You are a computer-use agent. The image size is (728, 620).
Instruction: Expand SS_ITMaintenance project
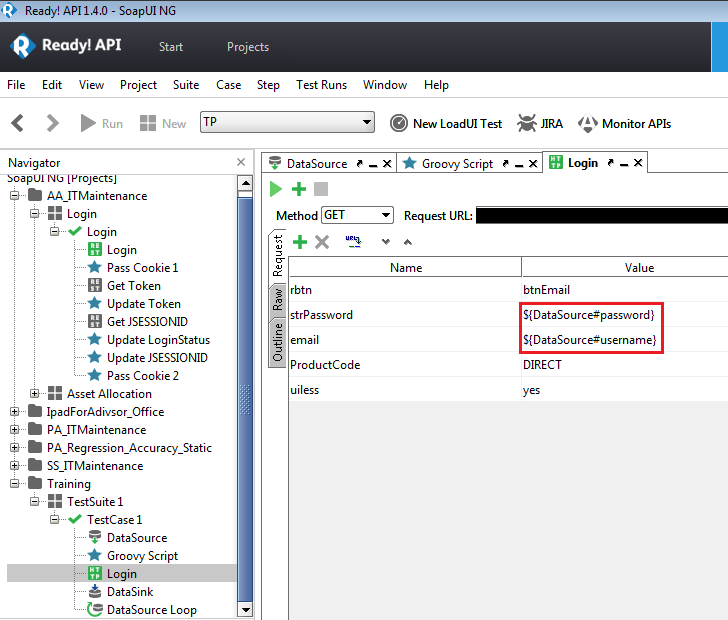(x=15, y=465)
